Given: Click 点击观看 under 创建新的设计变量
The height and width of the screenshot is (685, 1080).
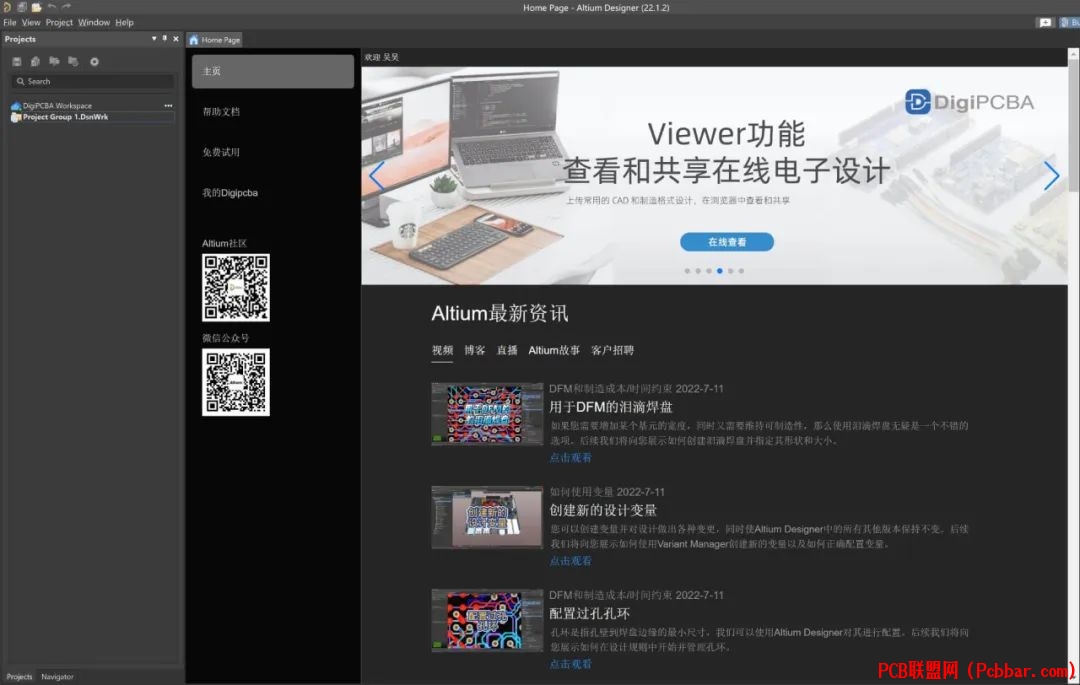Looking at the screenshot, I should point(570,560).
